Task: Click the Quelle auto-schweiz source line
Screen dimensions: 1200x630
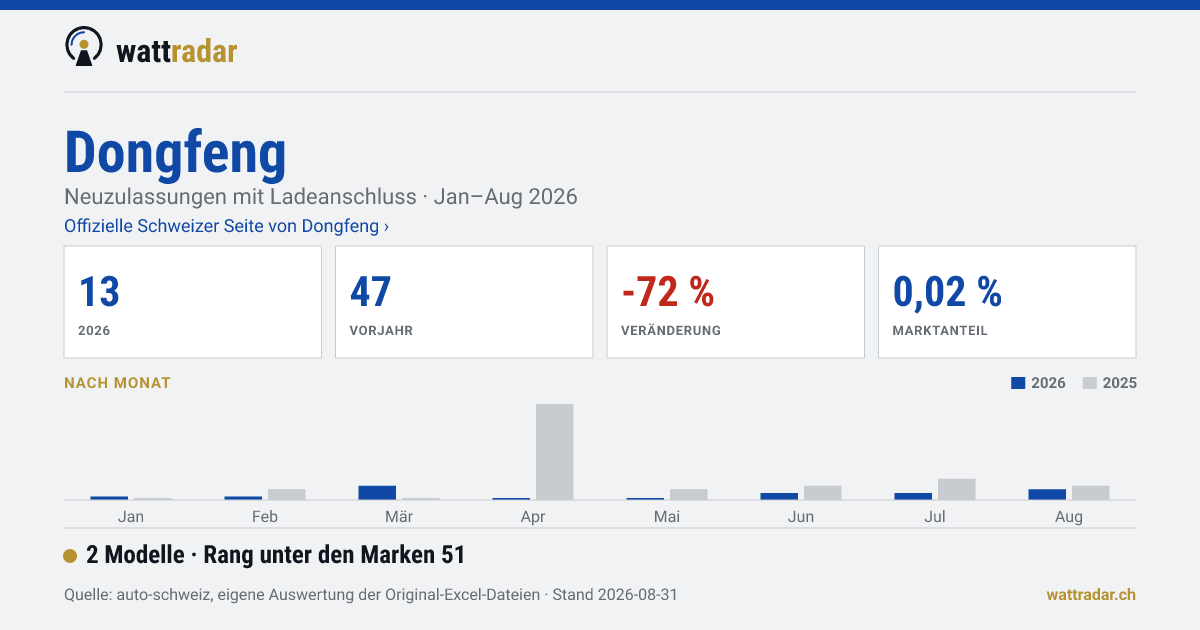Action: tap(371, 595)
